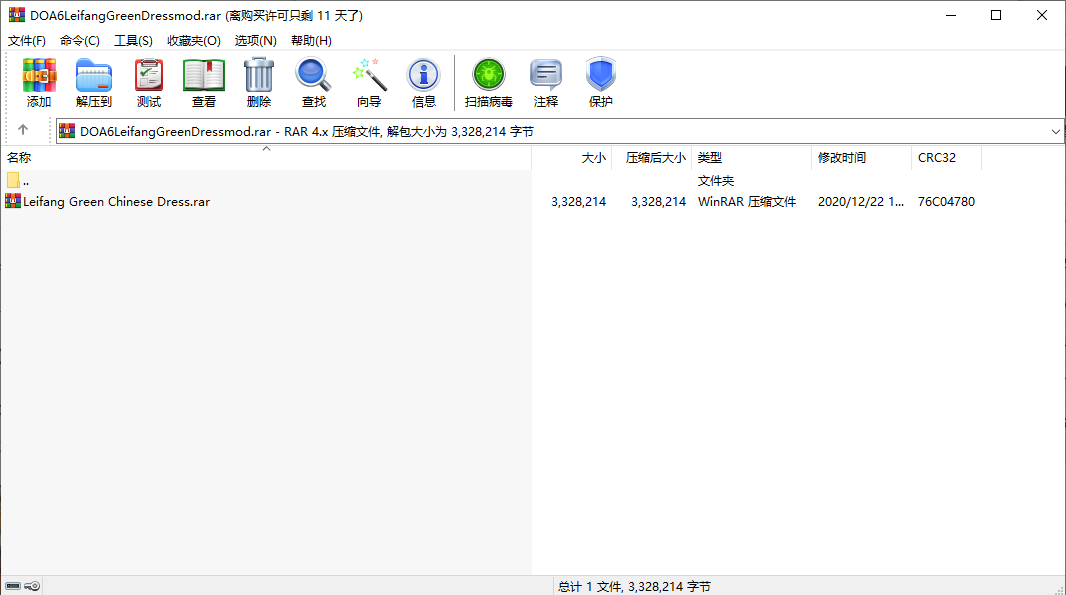
Task: Click the WinRAR title bar icon
Action: tap(17, 15)
